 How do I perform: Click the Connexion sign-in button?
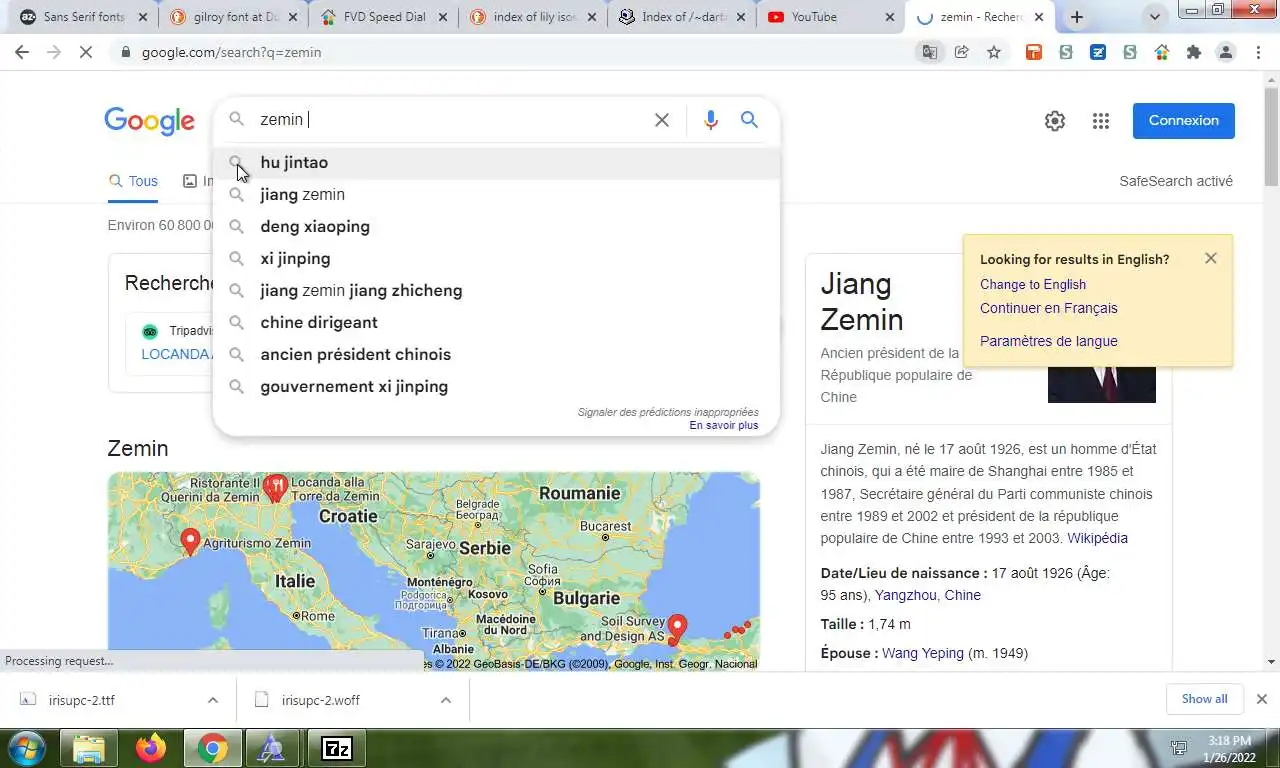[x=1183, y=120]
